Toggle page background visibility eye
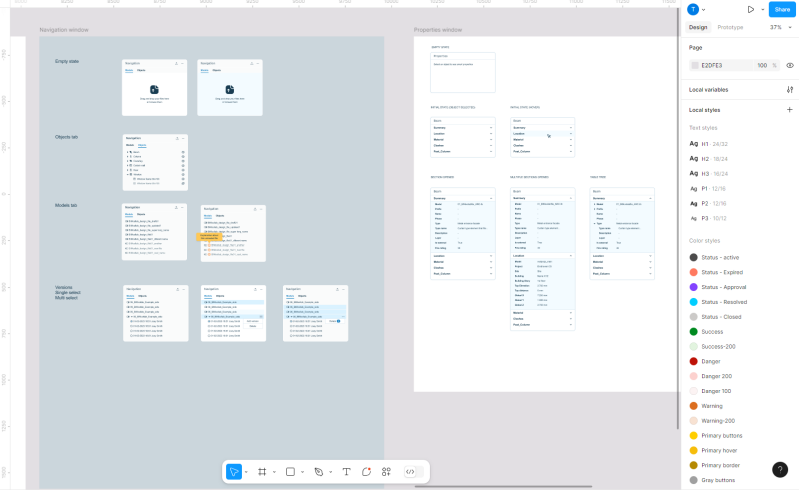This screenshot has width=799, height=490. coord(790,65)
